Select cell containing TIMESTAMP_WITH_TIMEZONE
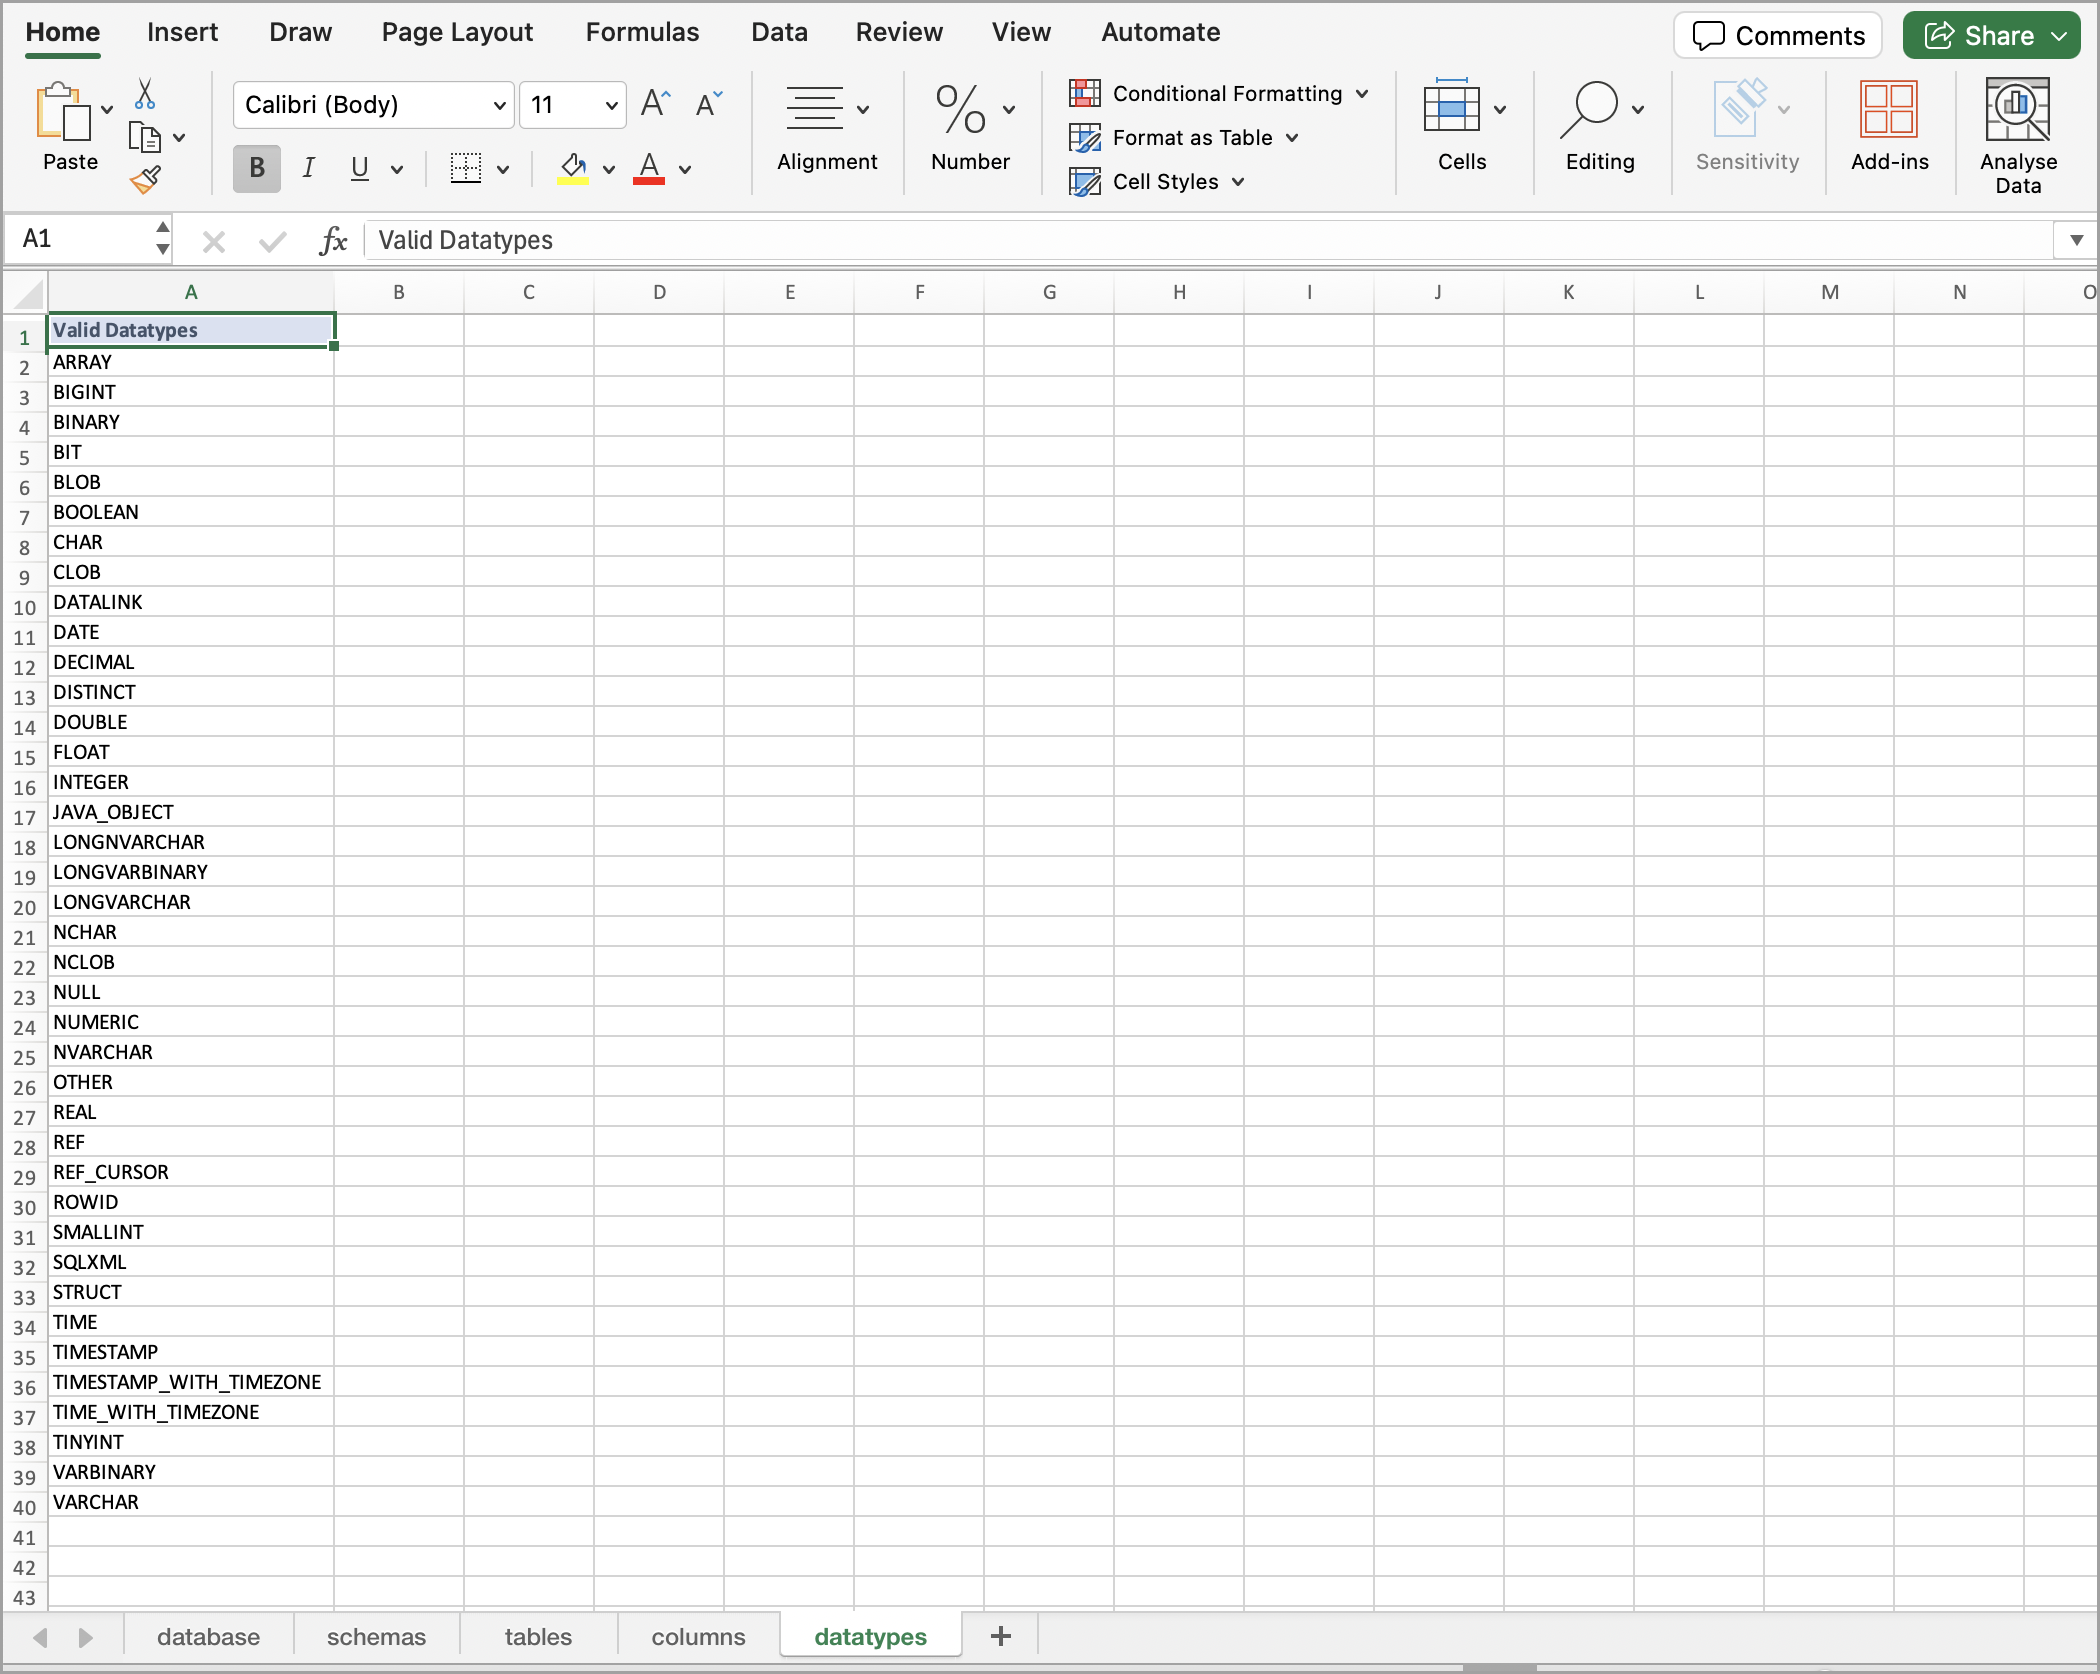The image size is (2100, 1674). [x=191, y=1382]
